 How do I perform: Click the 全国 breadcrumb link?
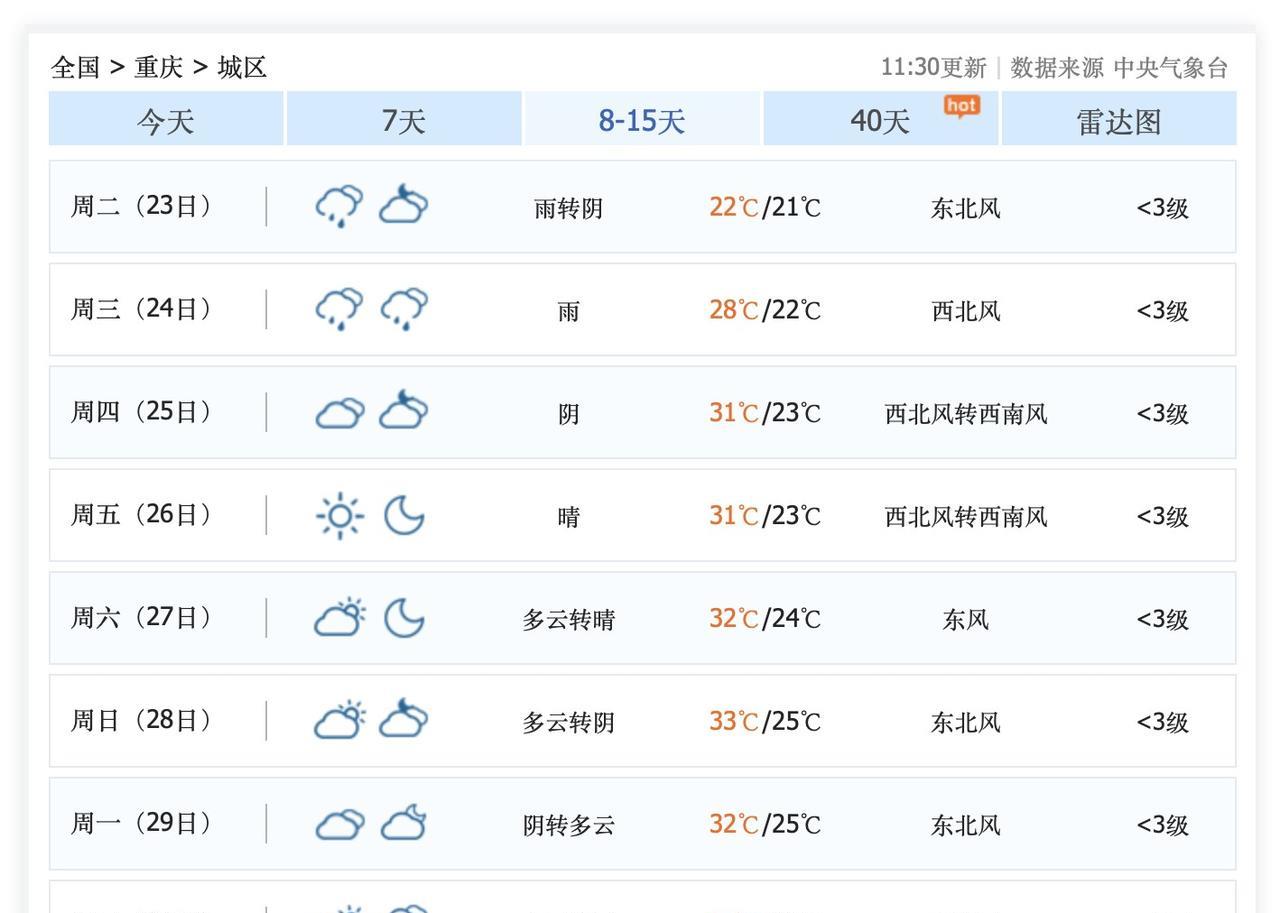pyautogui.click(x=76, y=67)
